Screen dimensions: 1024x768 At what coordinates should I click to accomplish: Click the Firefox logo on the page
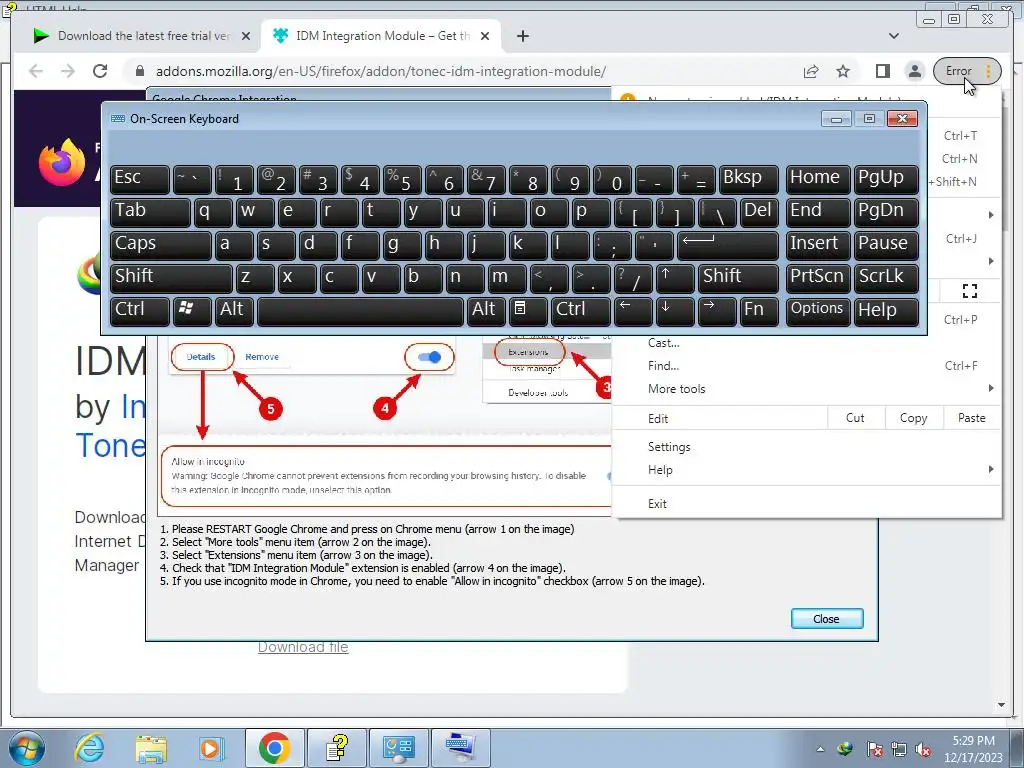[62, 163]
